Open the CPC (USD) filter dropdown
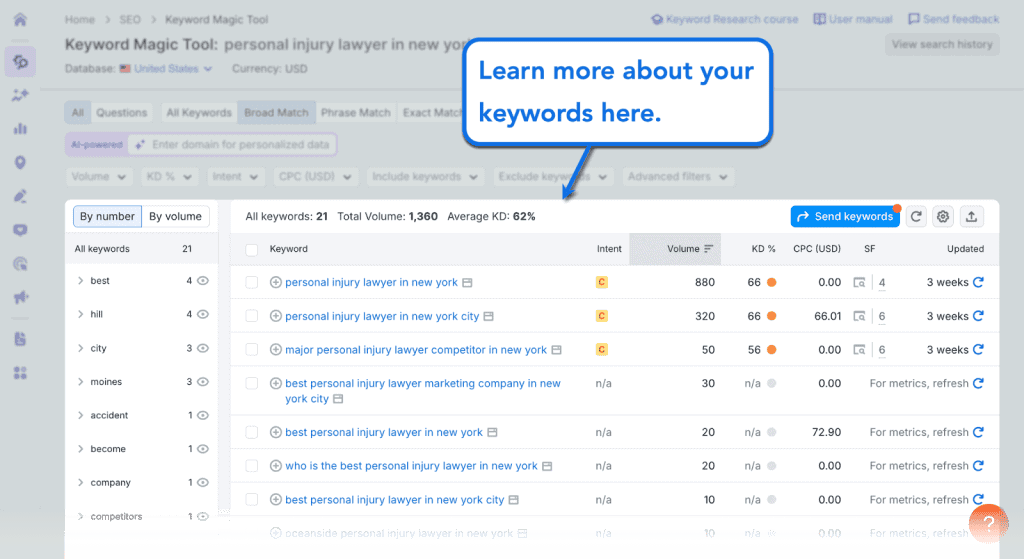Screen dimensions: 1024x559 click(x=315, y=176)
